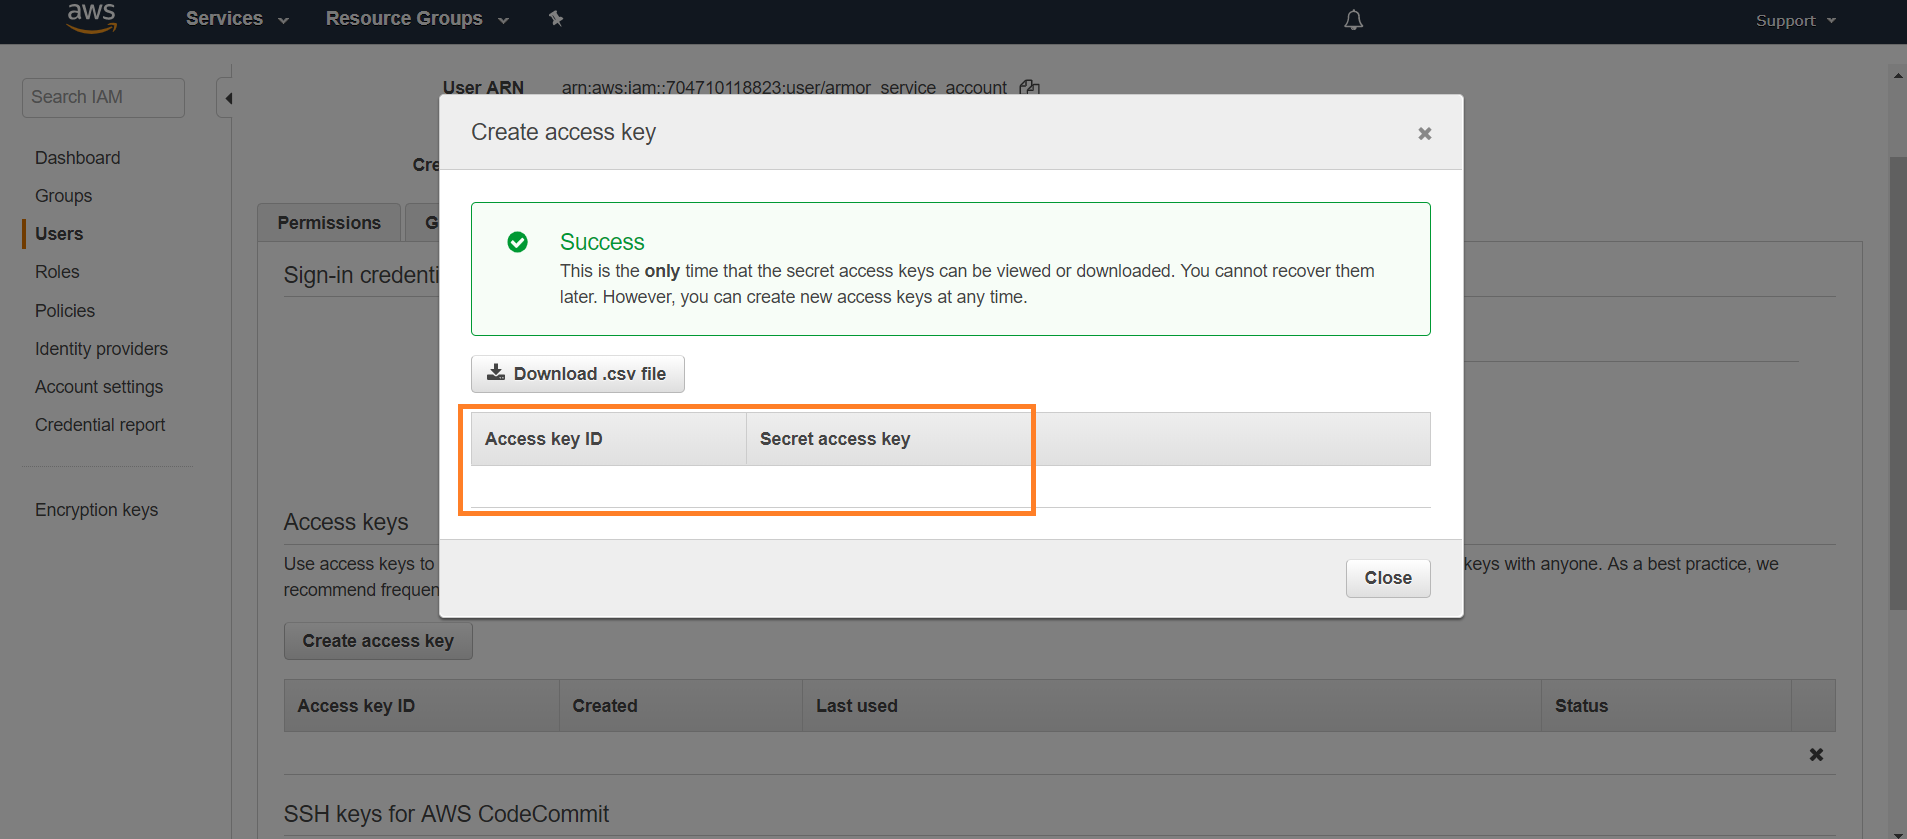Close the Create access key dialog with X
Screen dimensions: 1907x839
1424,133
